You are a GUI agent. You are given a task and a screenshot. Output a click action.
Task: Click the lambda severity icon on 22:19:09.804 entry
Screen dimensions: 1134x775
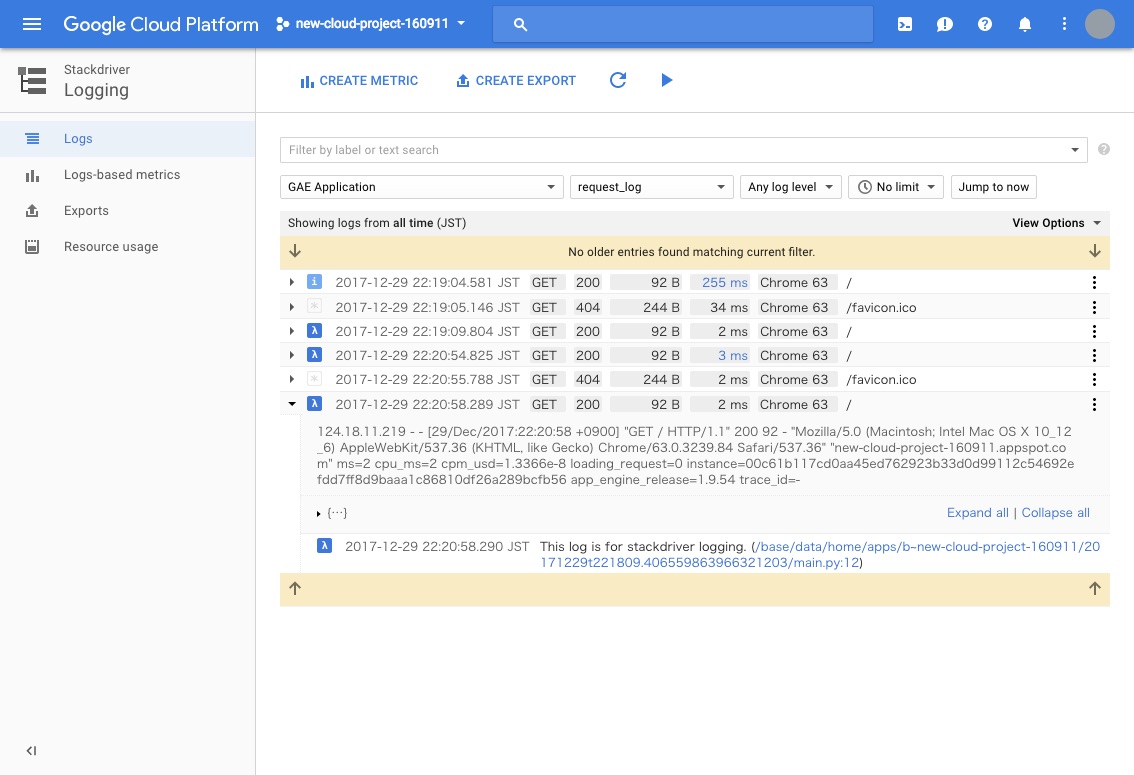pyautogui.click(x=314, y=330)
